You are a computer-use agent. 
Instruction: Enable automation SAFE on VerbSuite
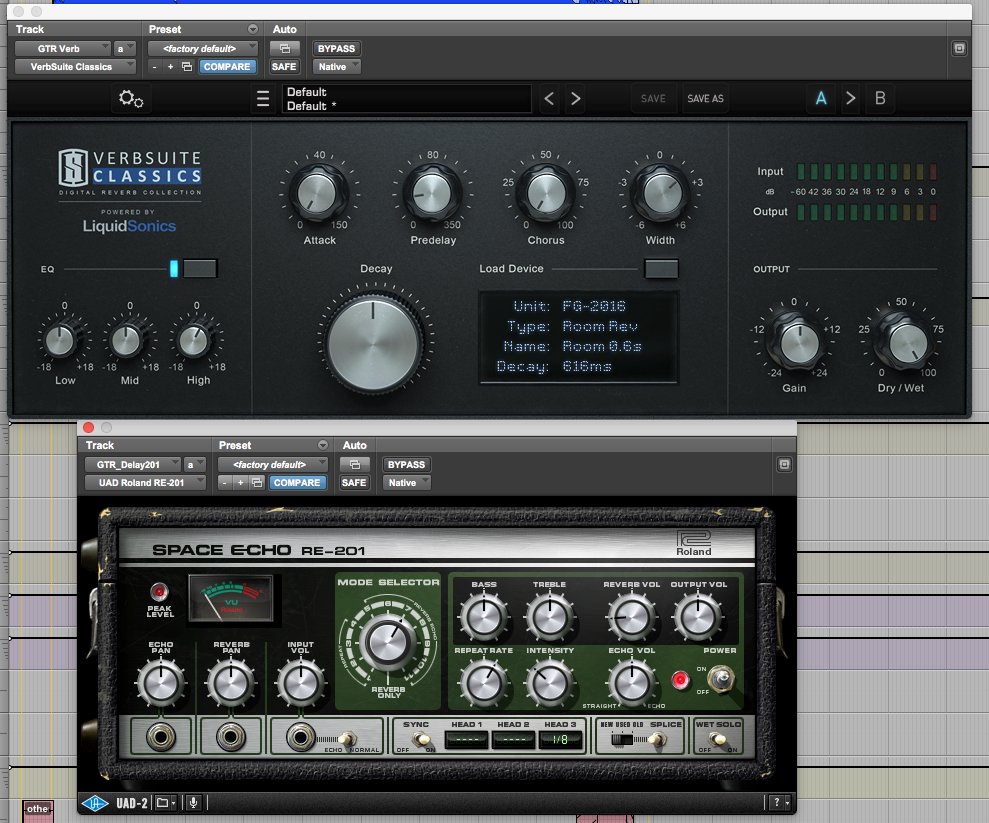point(284,66)
